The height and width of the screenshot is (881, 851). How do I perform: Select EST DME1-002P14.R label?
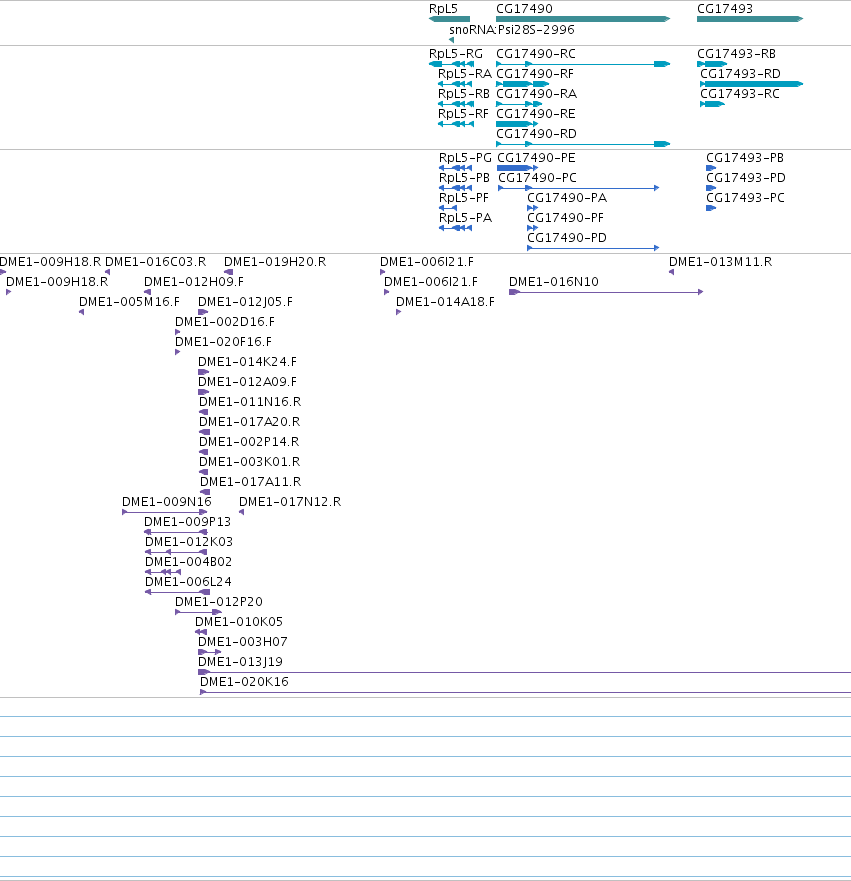pyautogui.click(x=249, y=442)
